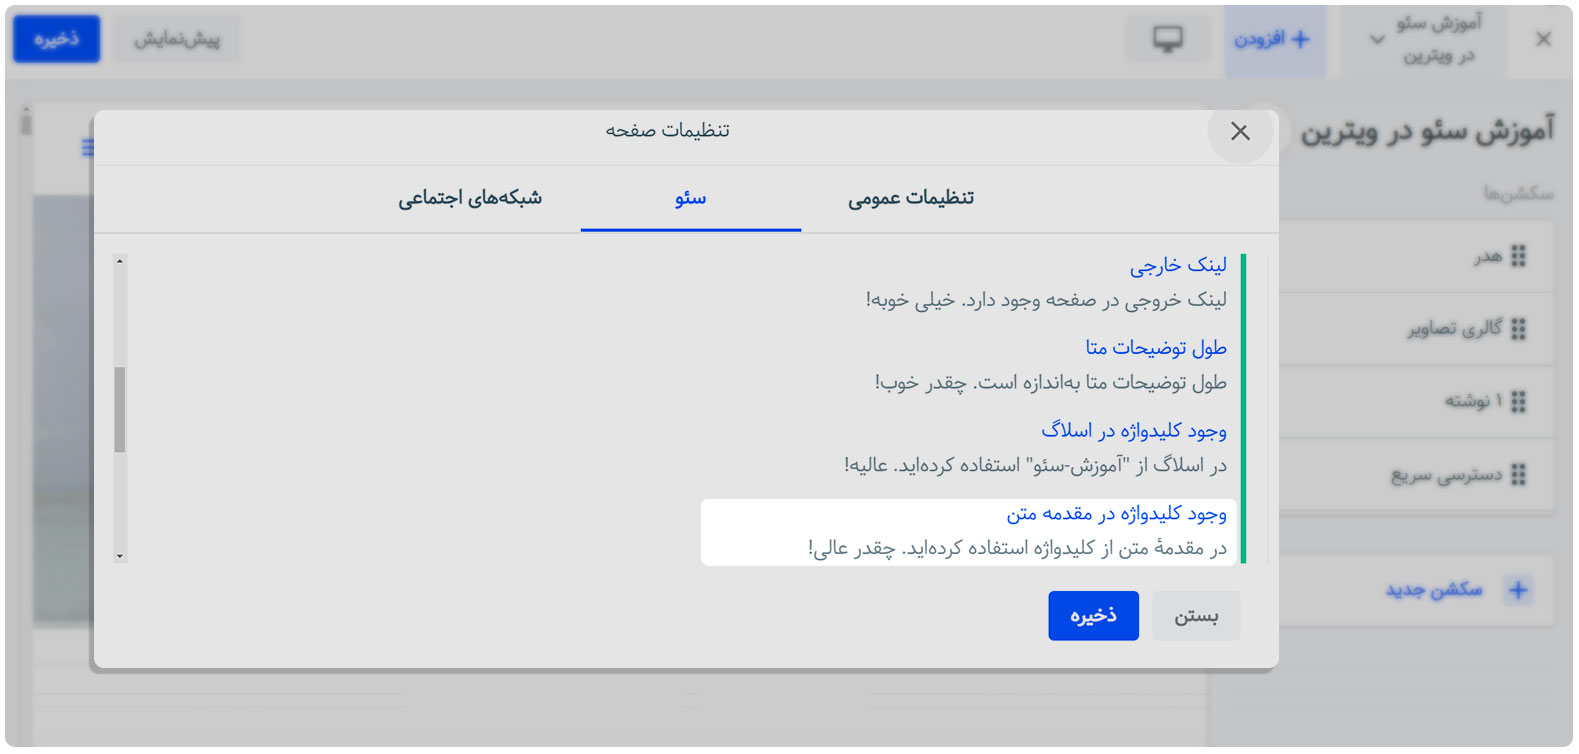
Task: Select the سئو tab
Action: (x=690, y=198)
